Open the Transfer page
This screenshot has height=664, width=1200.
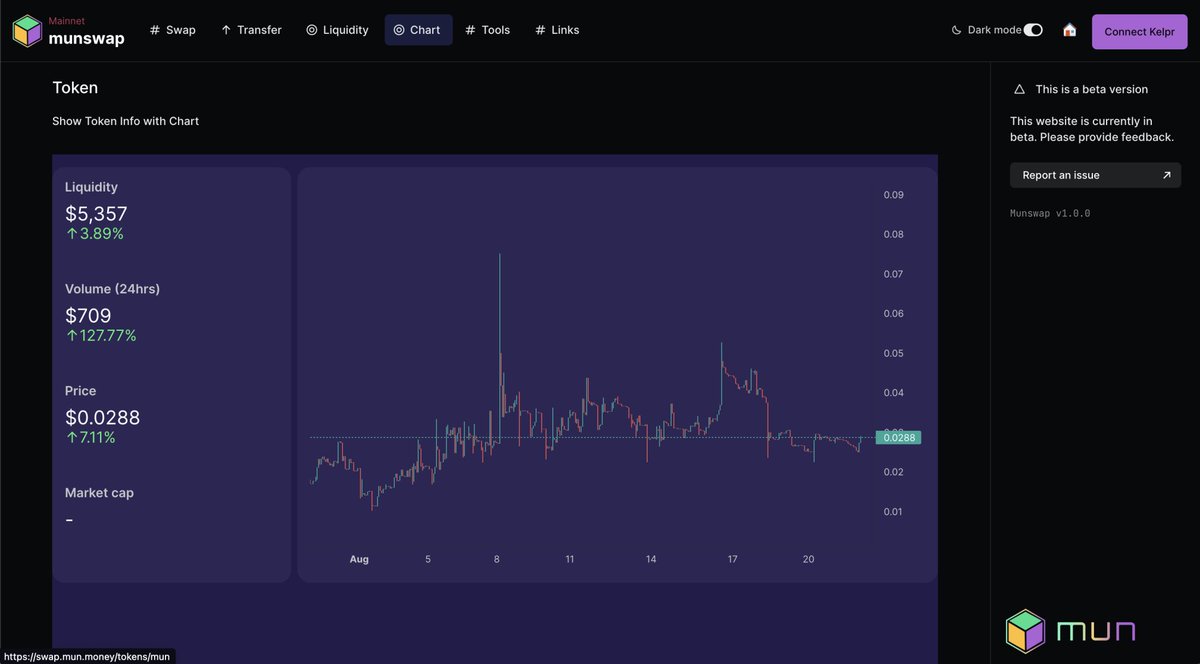(251, 30)
